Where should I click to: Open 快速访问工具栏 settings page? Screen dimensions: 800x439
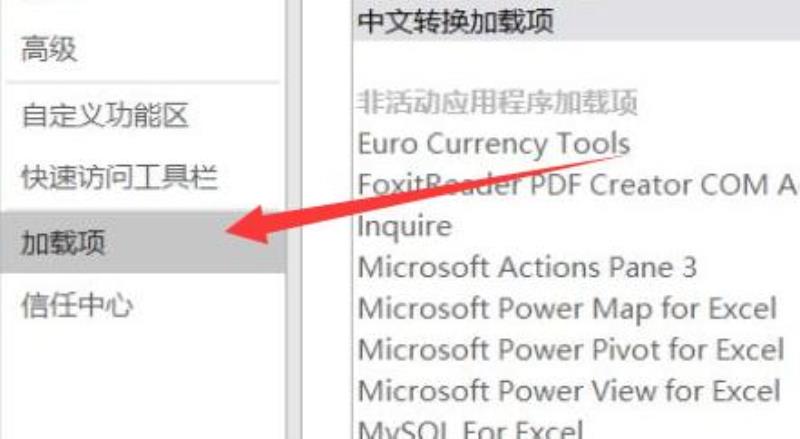(x=119, y=178)
